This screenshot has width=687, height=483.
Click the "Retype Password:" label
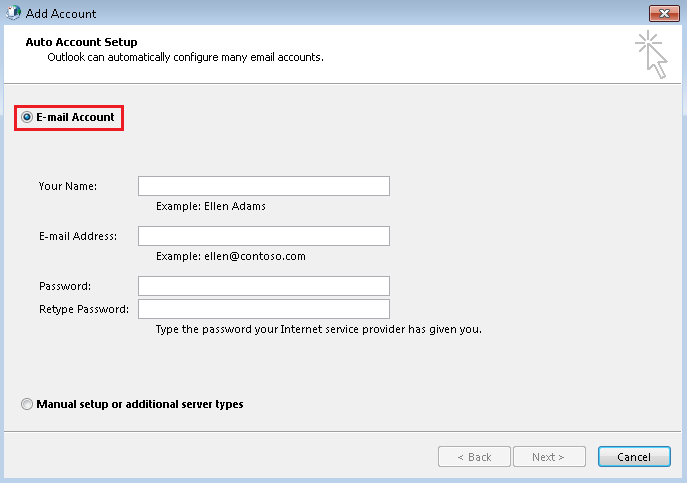click(84, 309)
